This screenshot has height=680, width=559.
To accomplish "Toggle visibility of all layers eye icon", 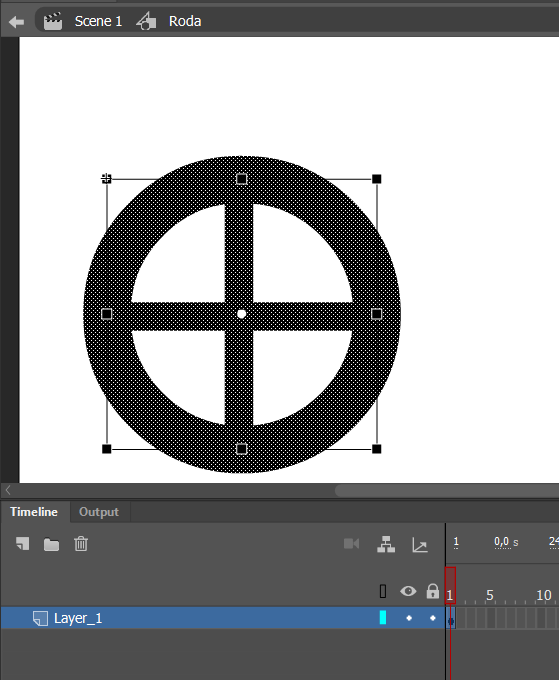I will [x=408, y=591].
